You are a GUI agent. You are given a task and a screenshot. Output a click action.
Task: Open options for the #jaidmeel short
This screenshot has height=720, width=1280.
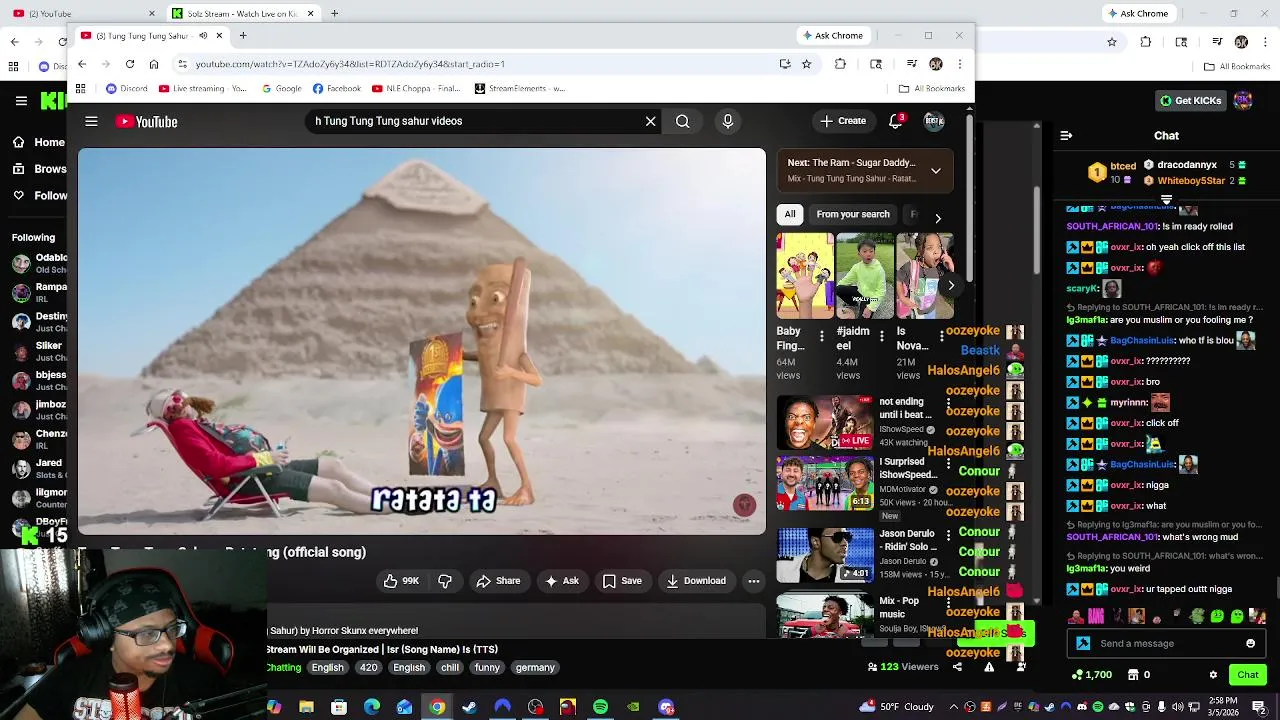click(881, 336)
